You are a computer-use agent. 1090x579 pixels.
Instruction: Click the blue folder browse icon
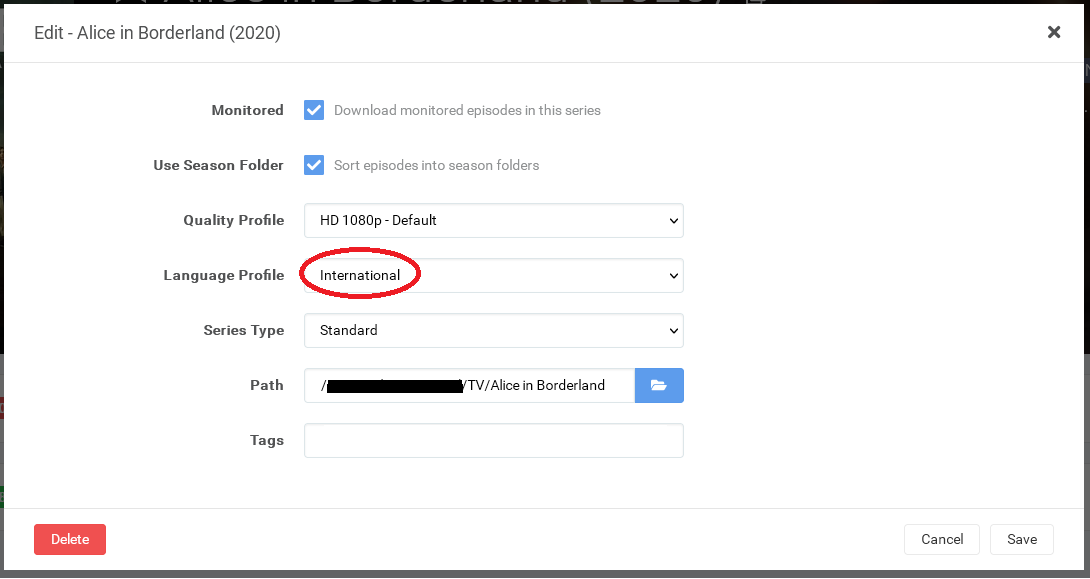point(659,385)
